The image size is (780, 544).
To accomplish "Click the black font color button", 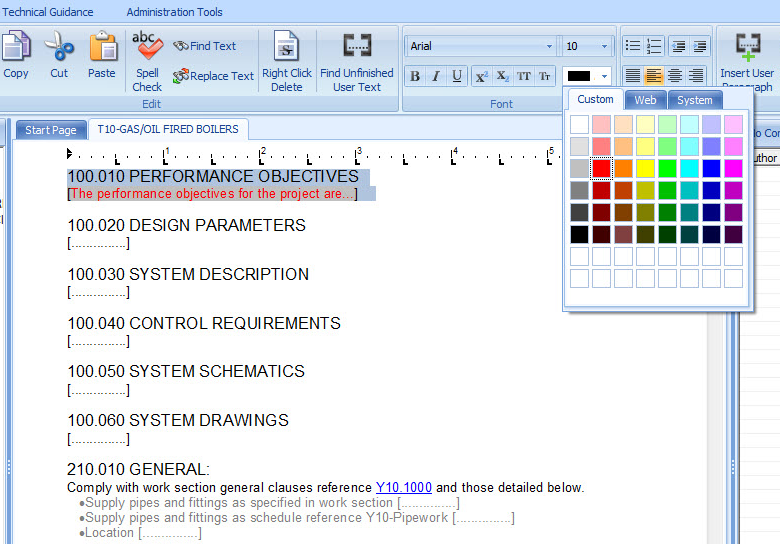I will coord(579,76).
